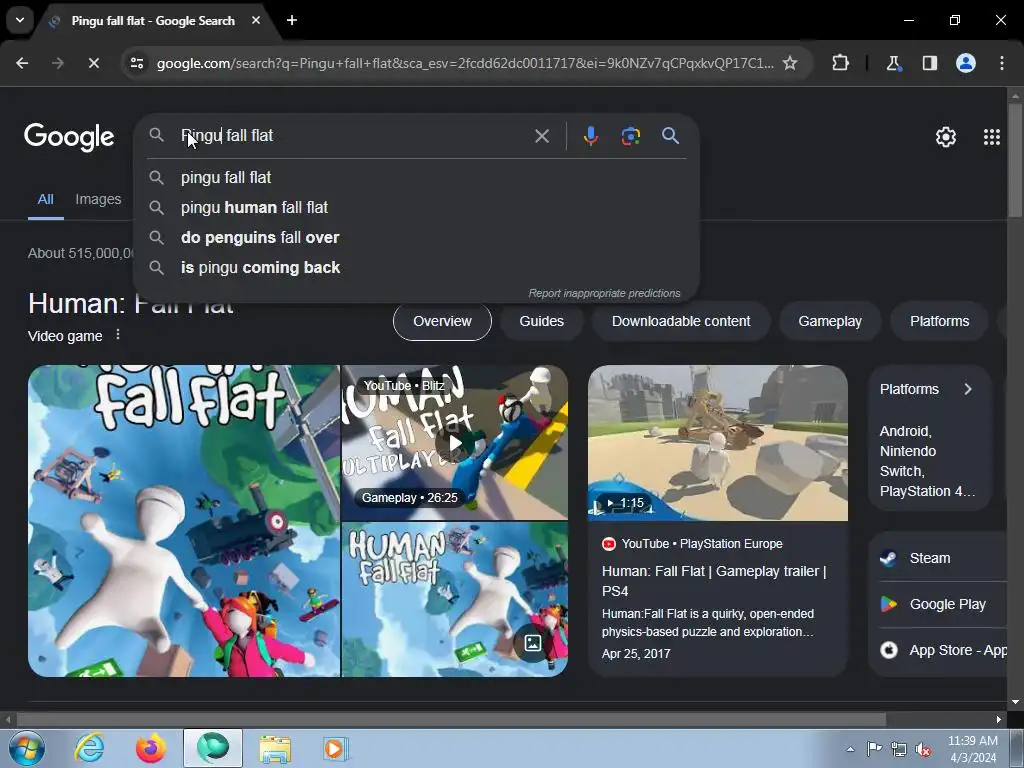Expand the Platforms card chevron

coord(968,389)
